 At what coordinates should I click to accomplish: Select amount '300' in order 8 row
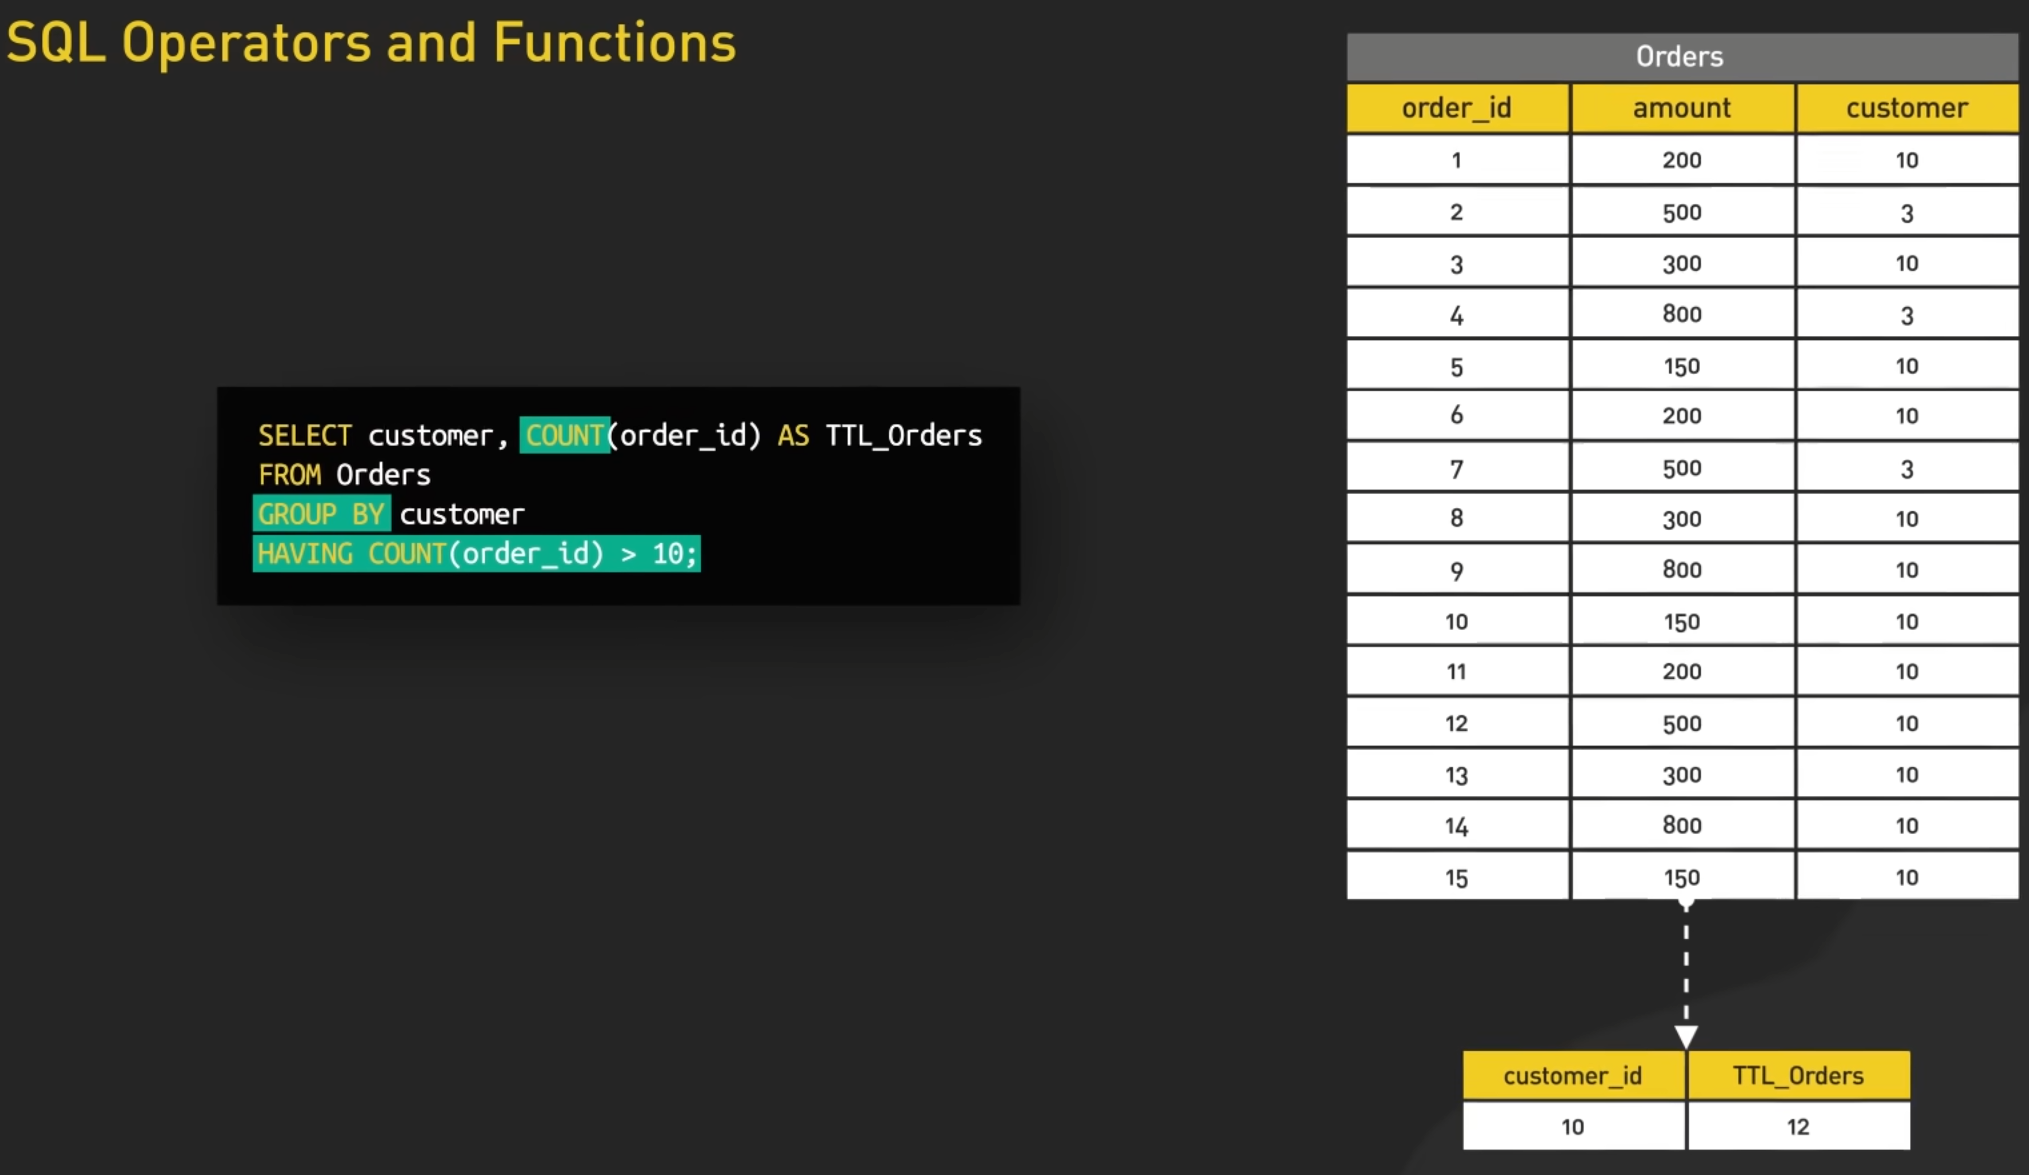click(1682, 518)
